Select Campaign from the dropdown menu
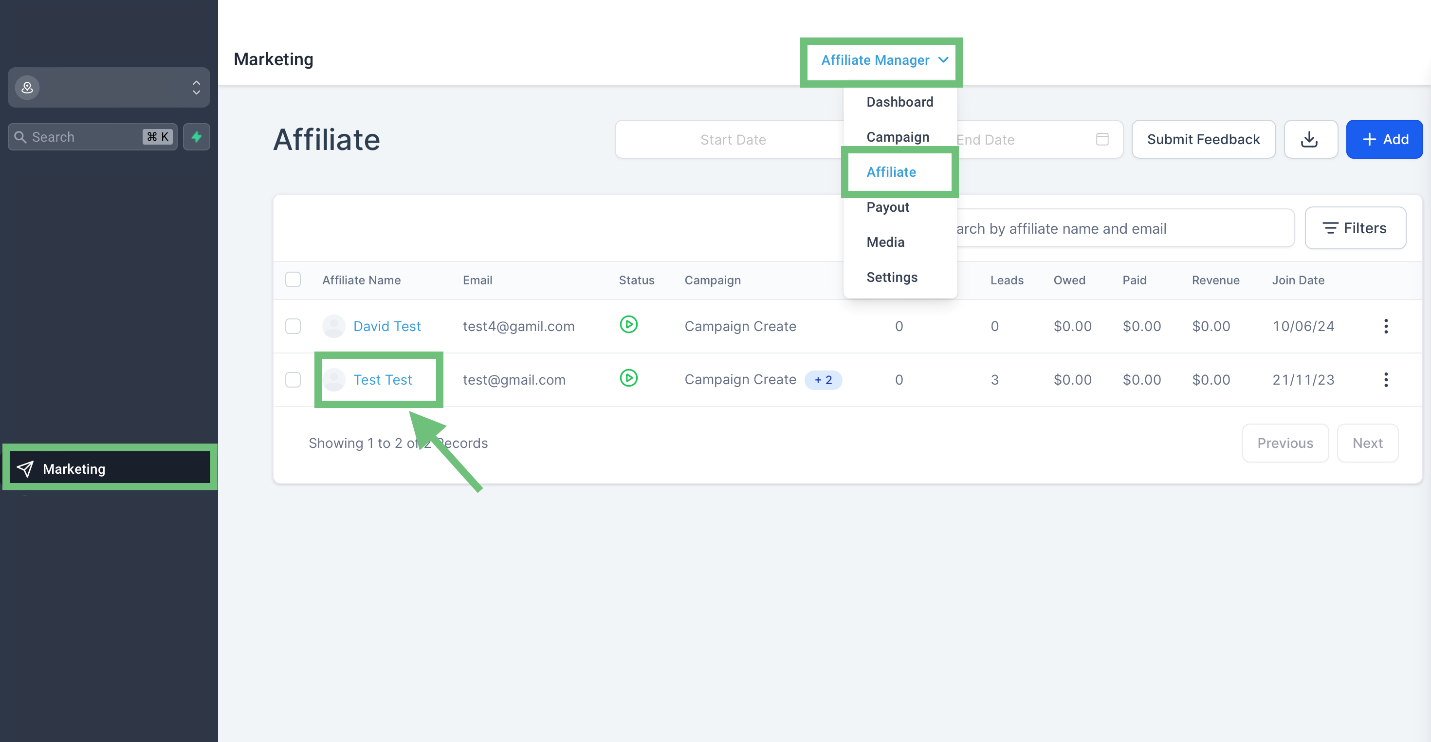The image size is (1431, 742). coord(898,137)
